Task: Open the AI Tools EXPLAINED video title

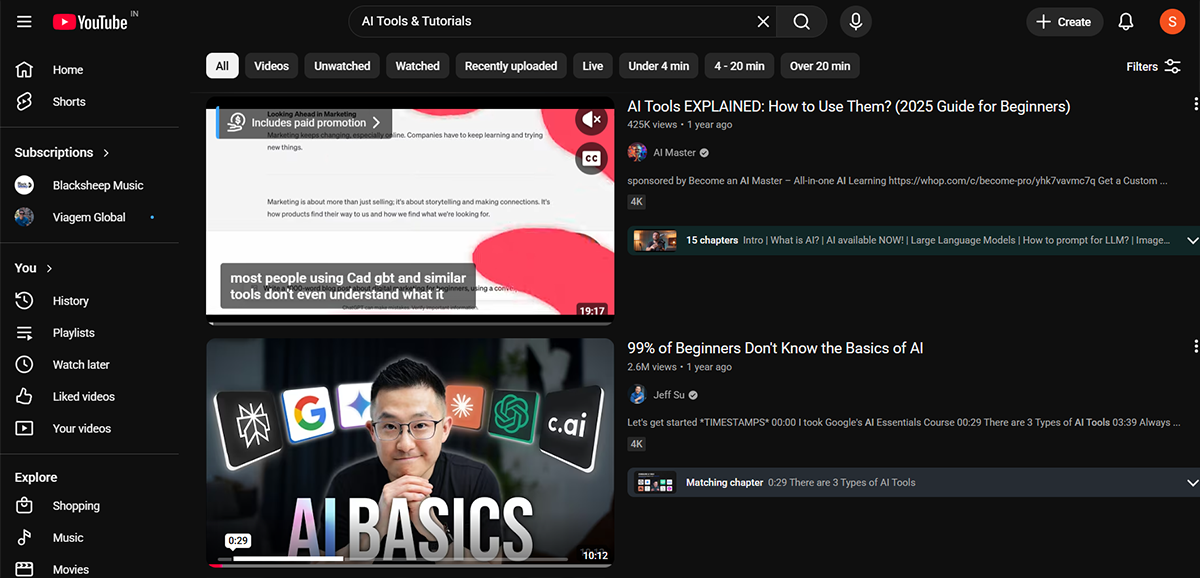Action: [848, 107]
